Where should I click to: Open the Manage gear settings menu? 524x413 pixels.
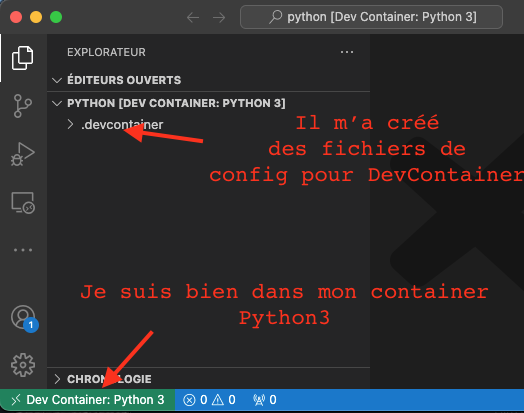pyautogui.click(x=23, y=365)
